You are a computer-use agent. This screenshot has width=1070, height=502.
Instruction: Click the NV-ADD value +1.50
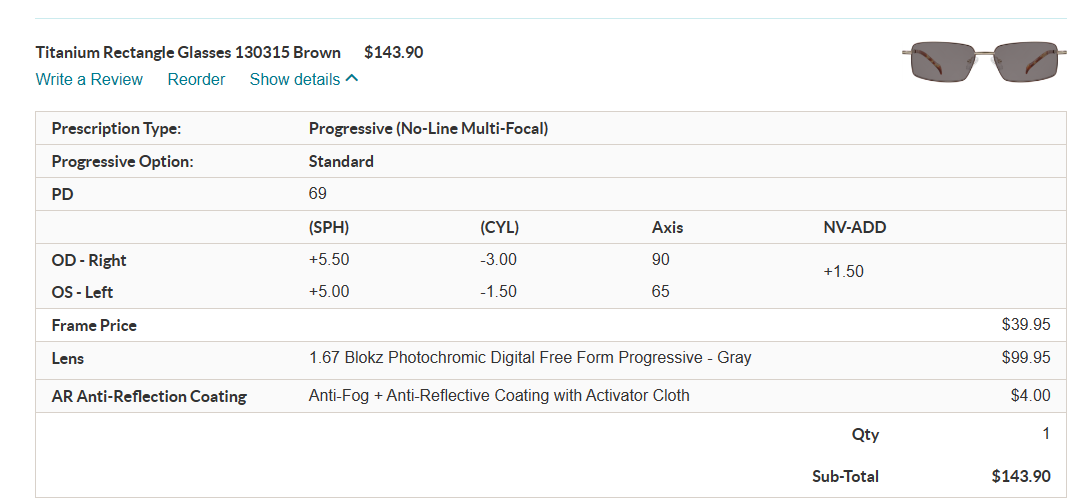[x=843, y=272]
